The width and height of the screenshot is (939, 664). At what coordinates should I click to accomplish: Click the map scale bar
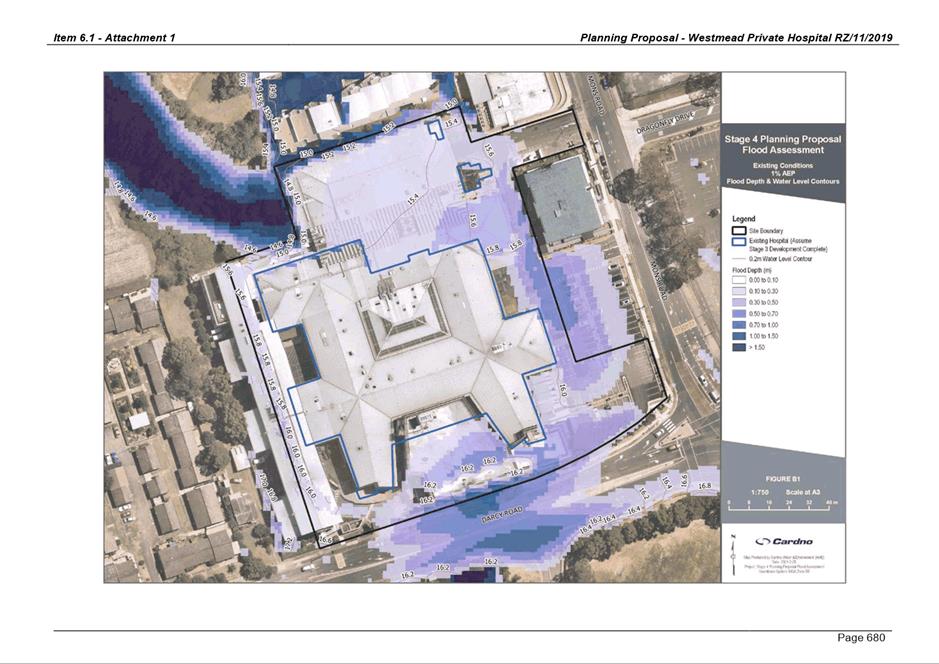[784, 505]
